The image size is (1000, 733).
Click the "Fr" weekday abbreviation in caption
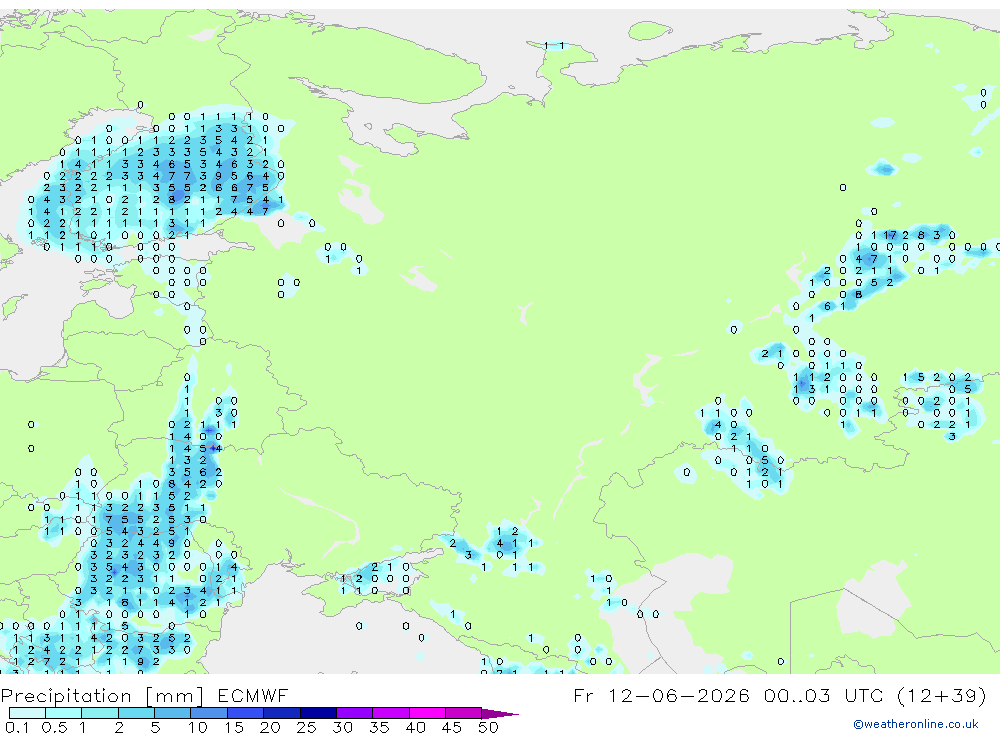click(583, 695)
